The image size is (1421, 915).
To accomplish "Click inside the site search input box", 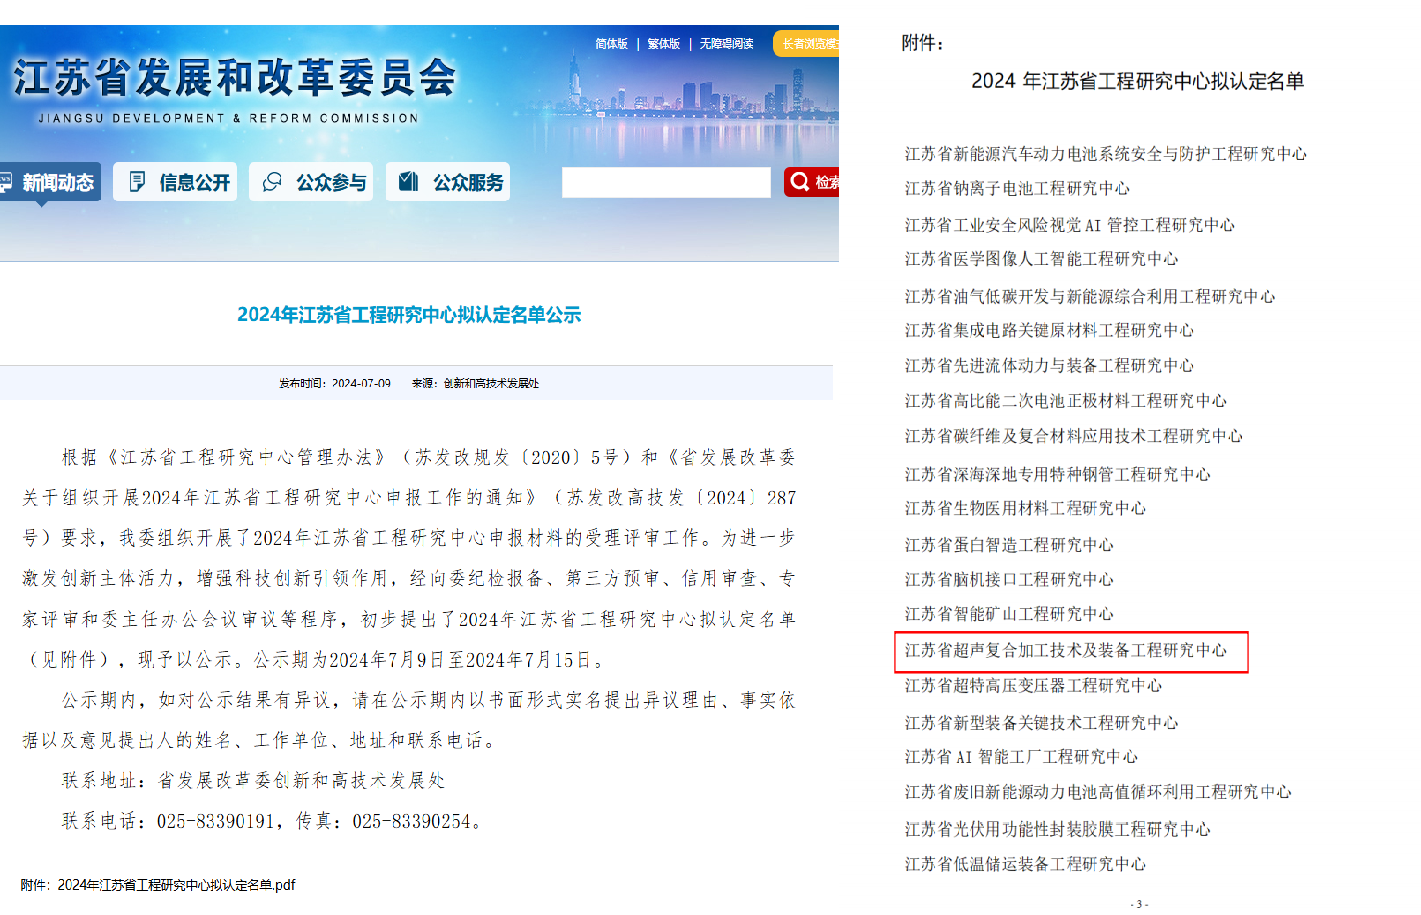I will pos(666,182).
